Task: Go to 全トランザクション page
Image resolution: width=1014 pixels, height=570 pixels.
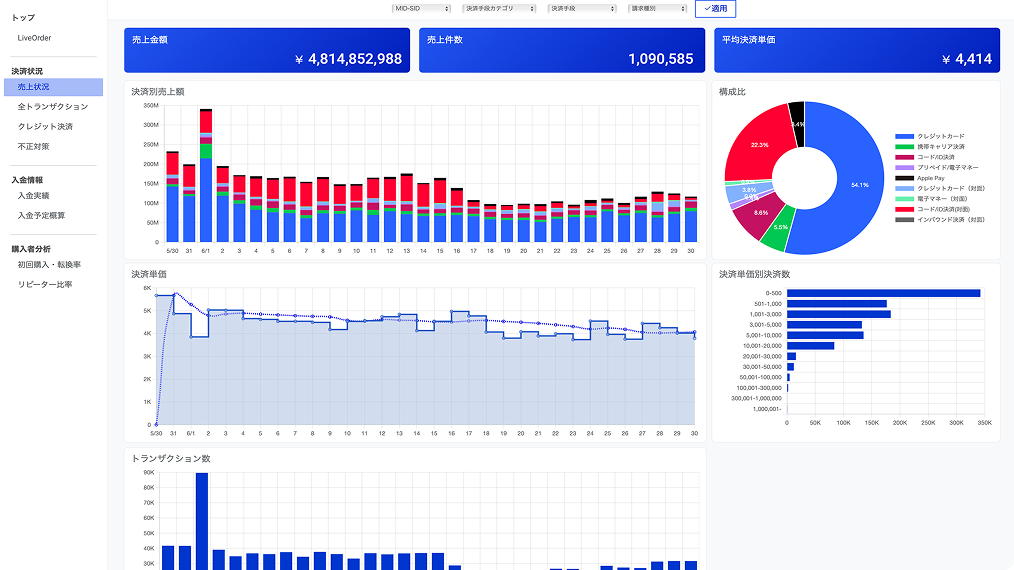Action: 52,107
